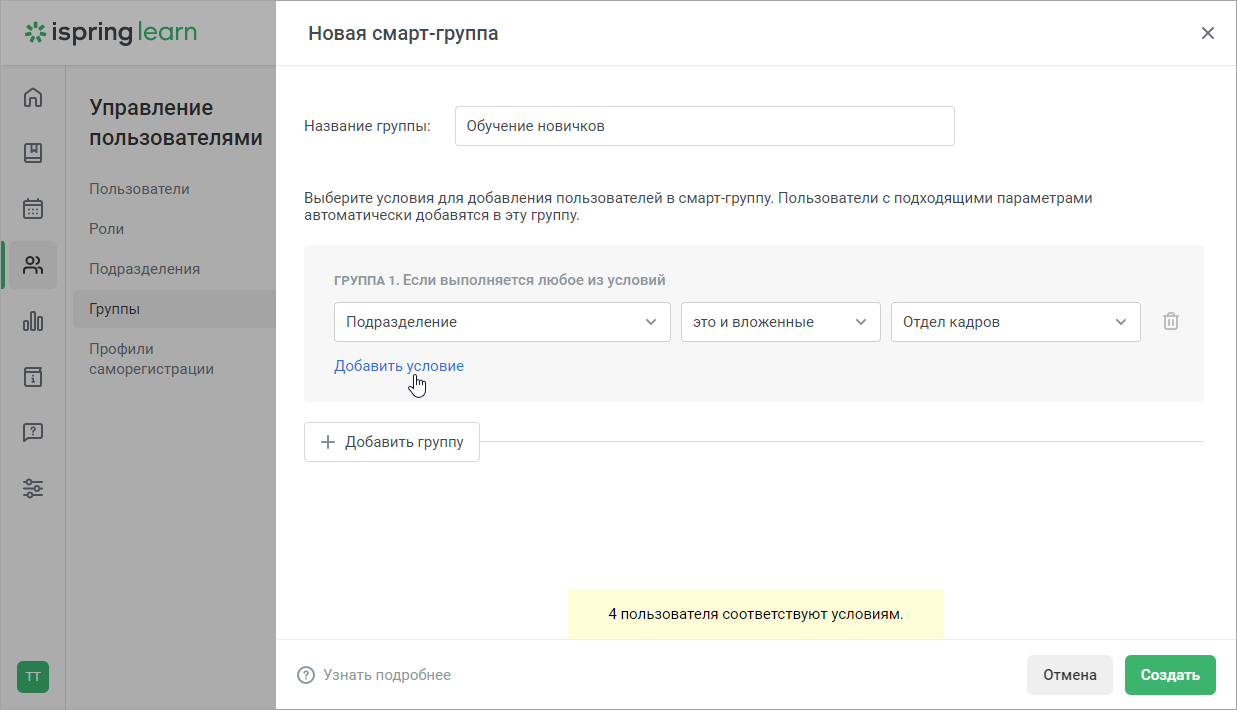Open the archive box info icon
1237x710 pixels.
tap(33, 377)
